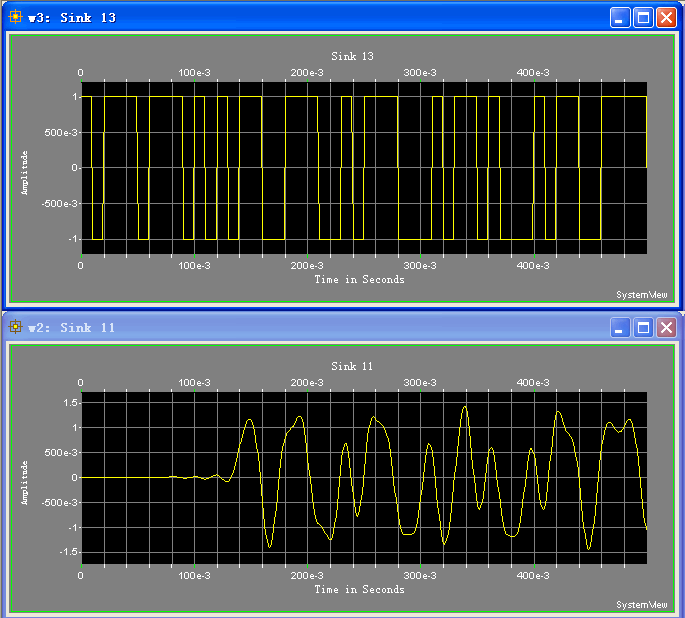Click -500e-3 amplitude tick in Sink 13
Screen dimensions: 685x618
click(59, 204)
